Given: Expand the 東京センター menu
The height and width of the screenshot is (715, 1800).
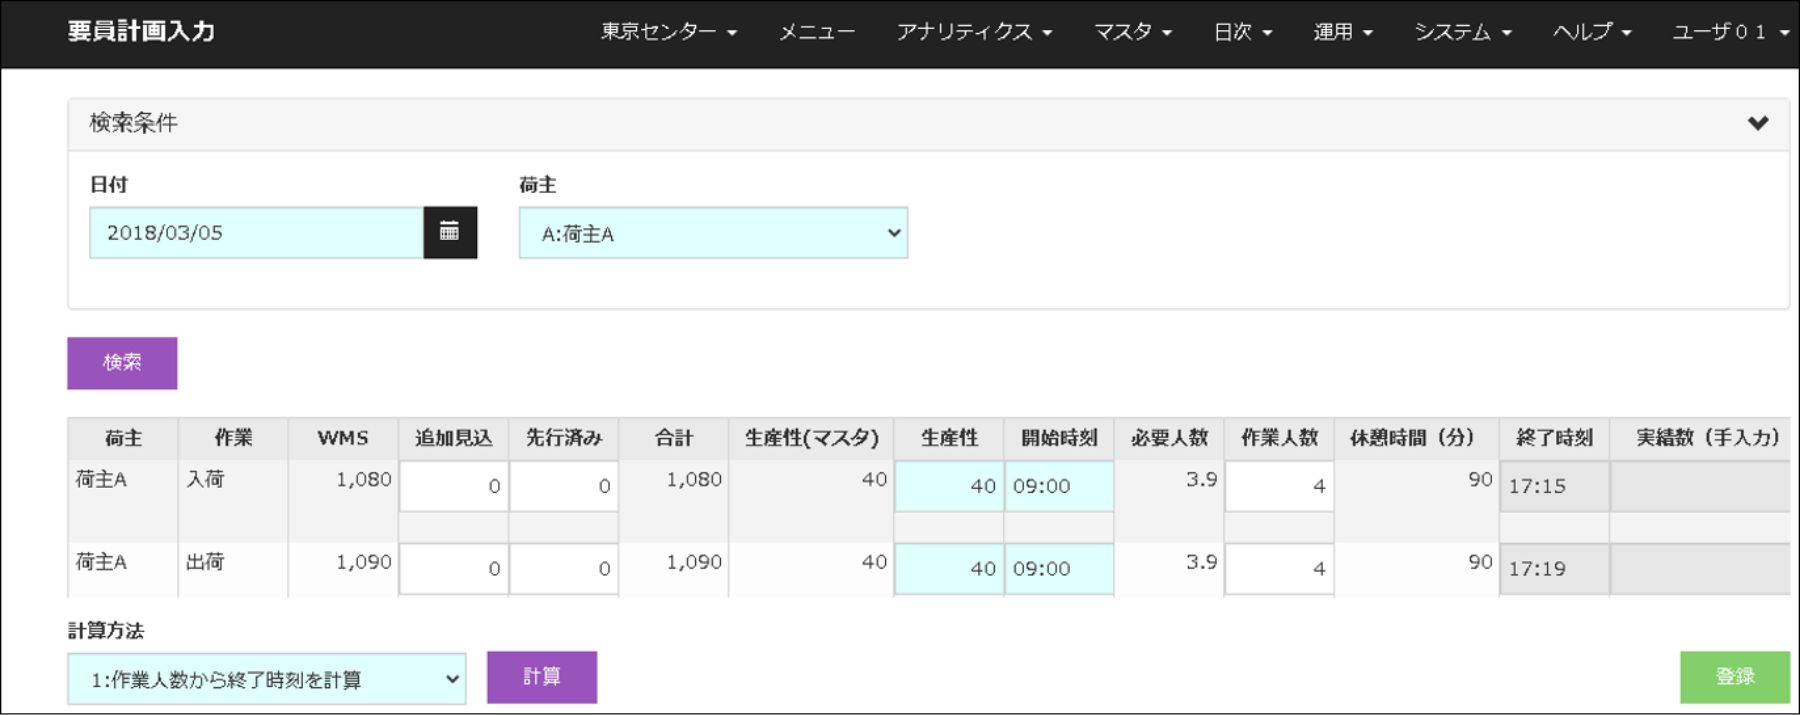Looking at the screenshot, I should click(x=668, y=32).
